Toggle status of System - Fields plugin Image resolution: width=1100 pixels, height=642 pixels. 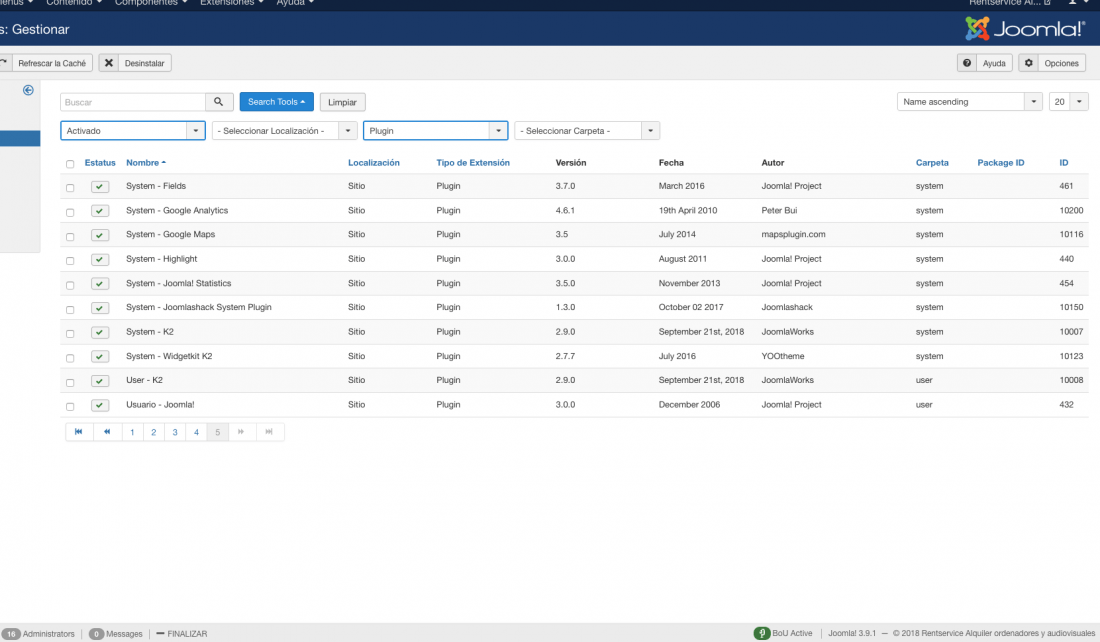click(x=100, y=187)
